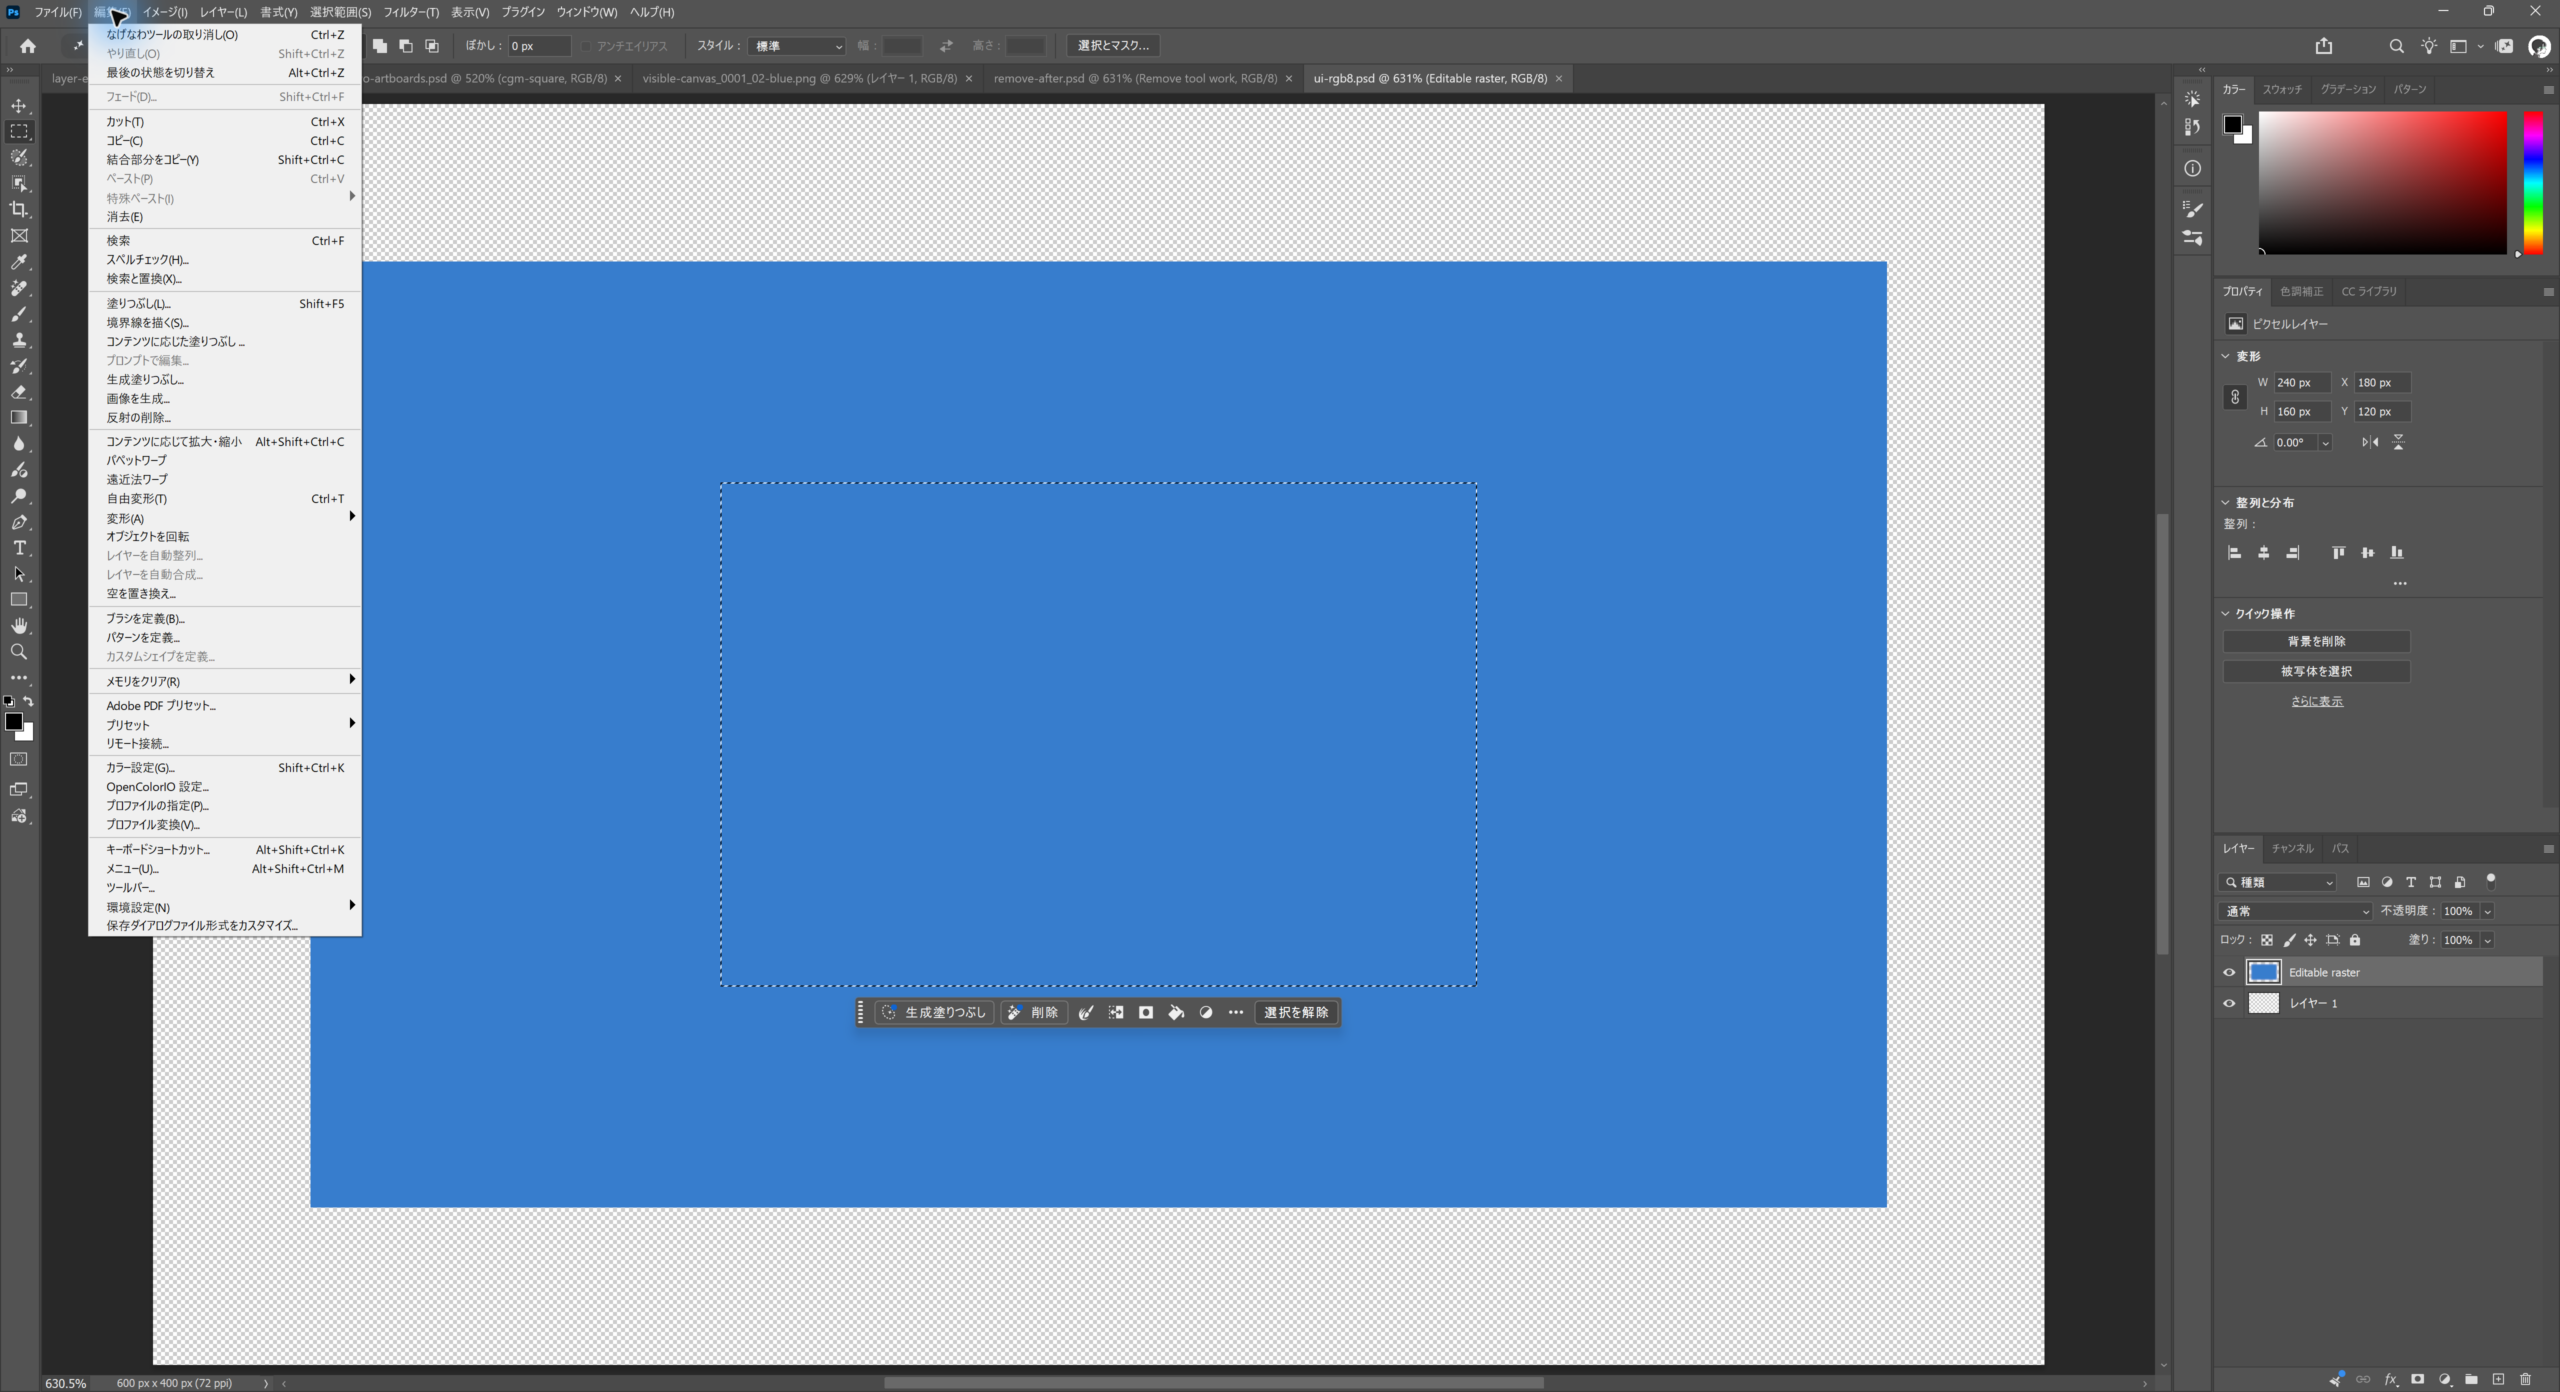Open the blend mode 通常 dropdown
Screen dimensions: 2560x1392
2295,911
